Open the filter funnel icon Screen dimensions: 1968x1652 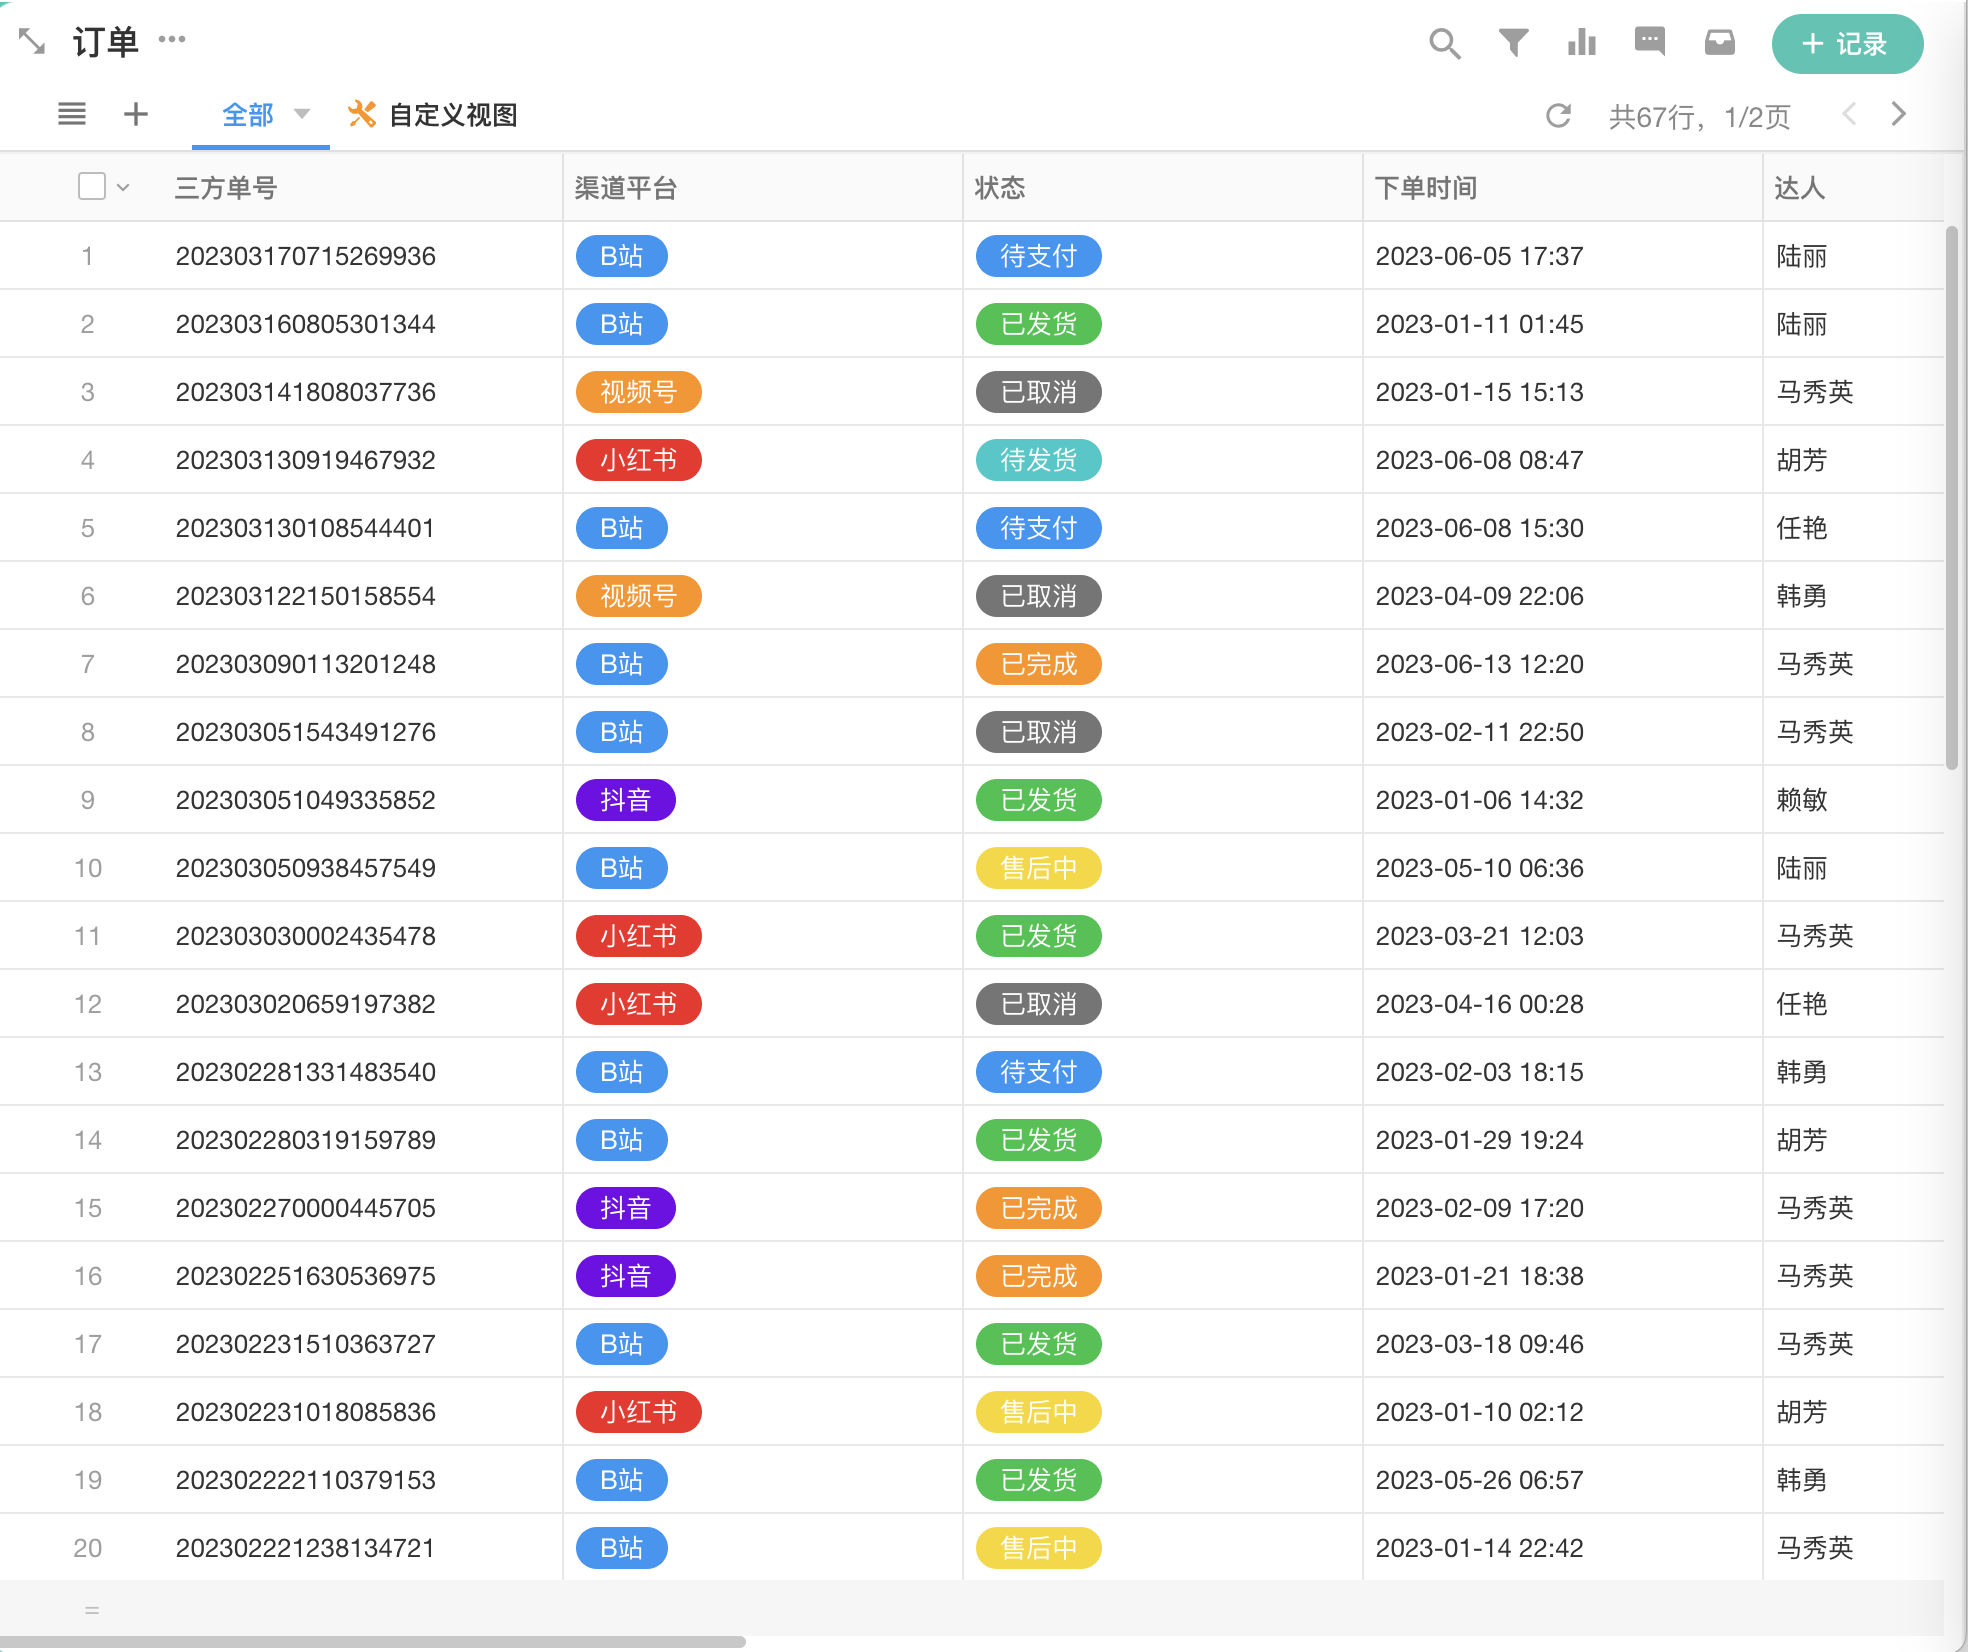click(1513, 42)
